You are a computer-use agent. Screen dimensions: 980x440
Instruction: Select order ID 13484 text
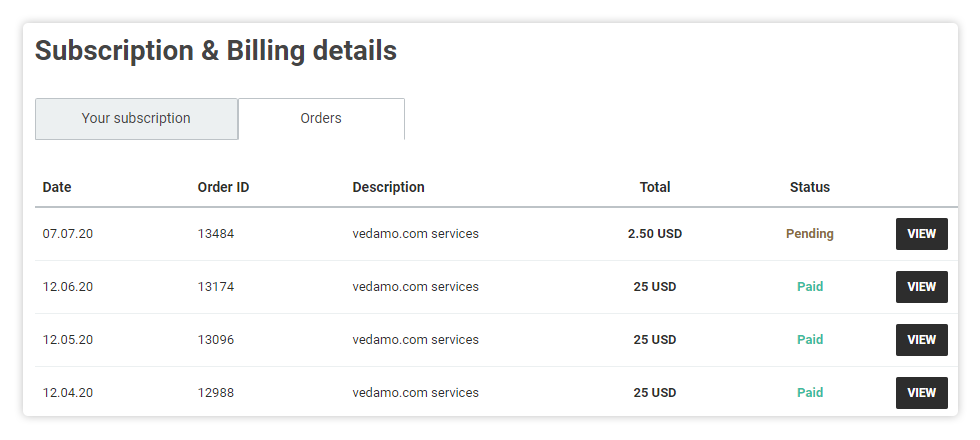[x=216, y=234]
